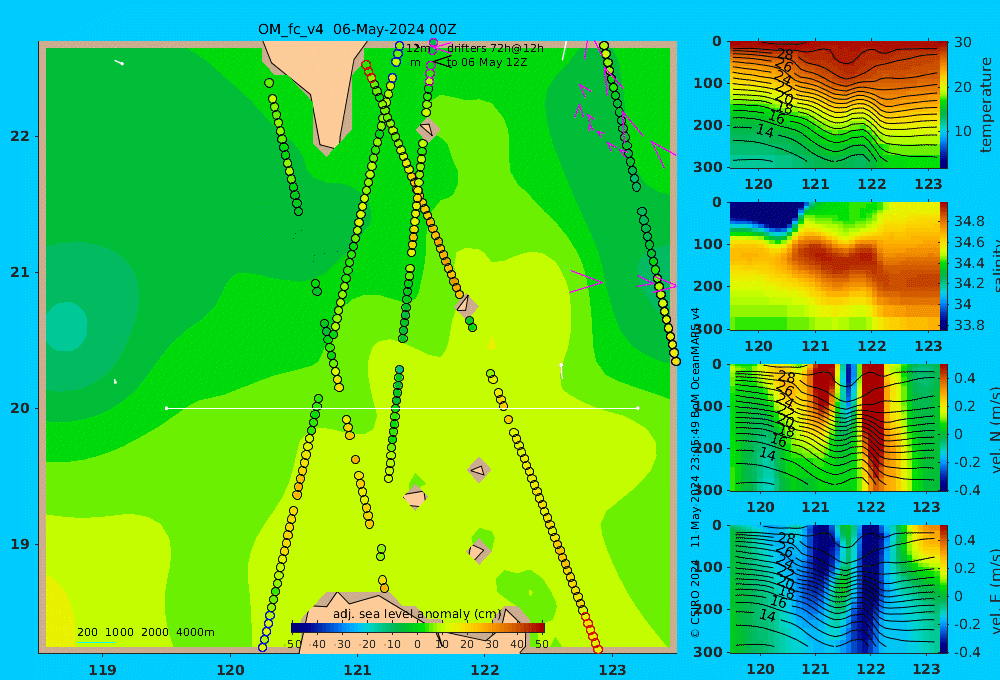This screenshot has width=1000, height=680.
Task: Click longitude label 121 under the main map
Action: pos(358,670)
